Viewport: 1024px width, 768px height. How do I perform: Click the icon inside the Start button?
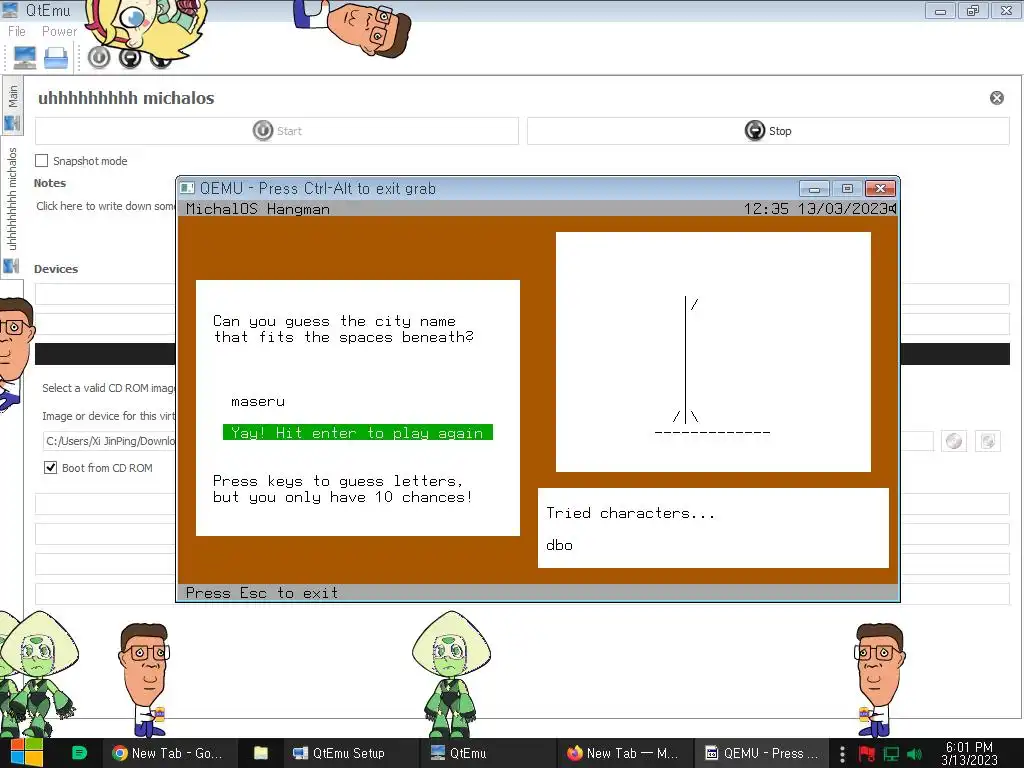click(263, 131)
